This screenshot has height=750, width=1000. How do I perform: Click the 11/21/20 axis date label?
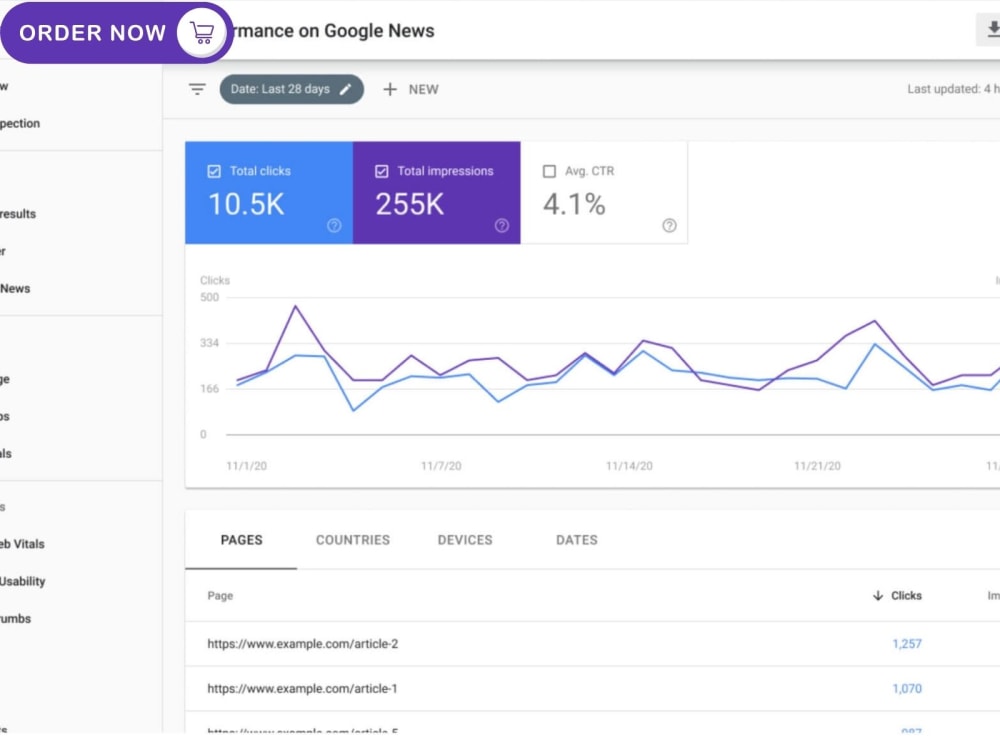(817, 466)
